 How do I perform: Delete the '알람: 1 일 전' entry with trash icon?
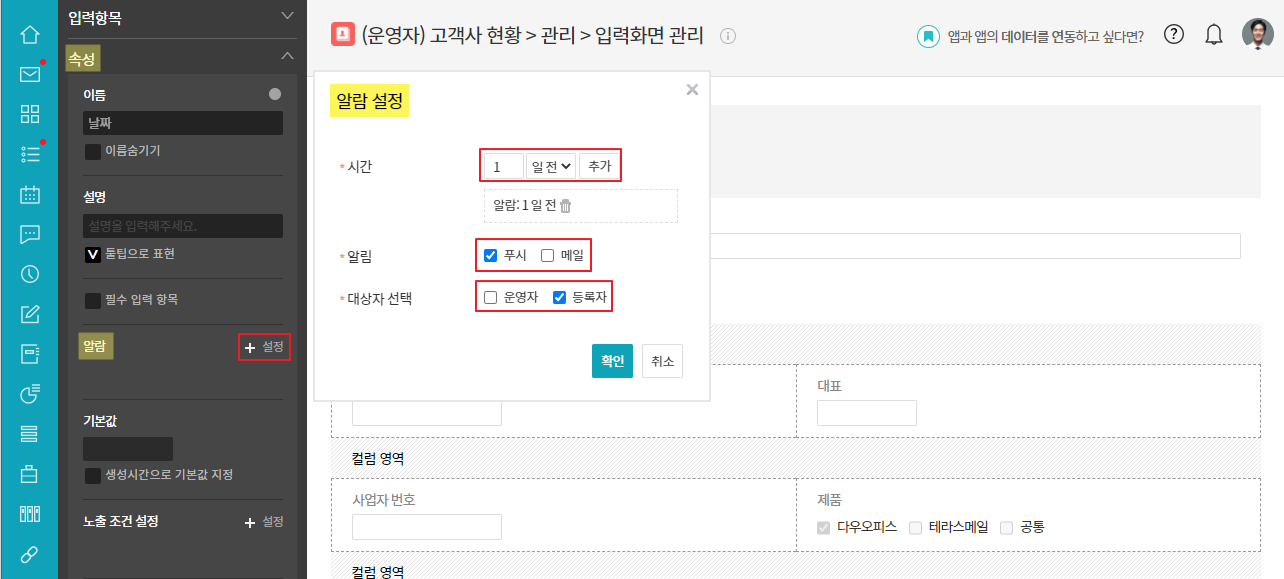click(566, 205)
